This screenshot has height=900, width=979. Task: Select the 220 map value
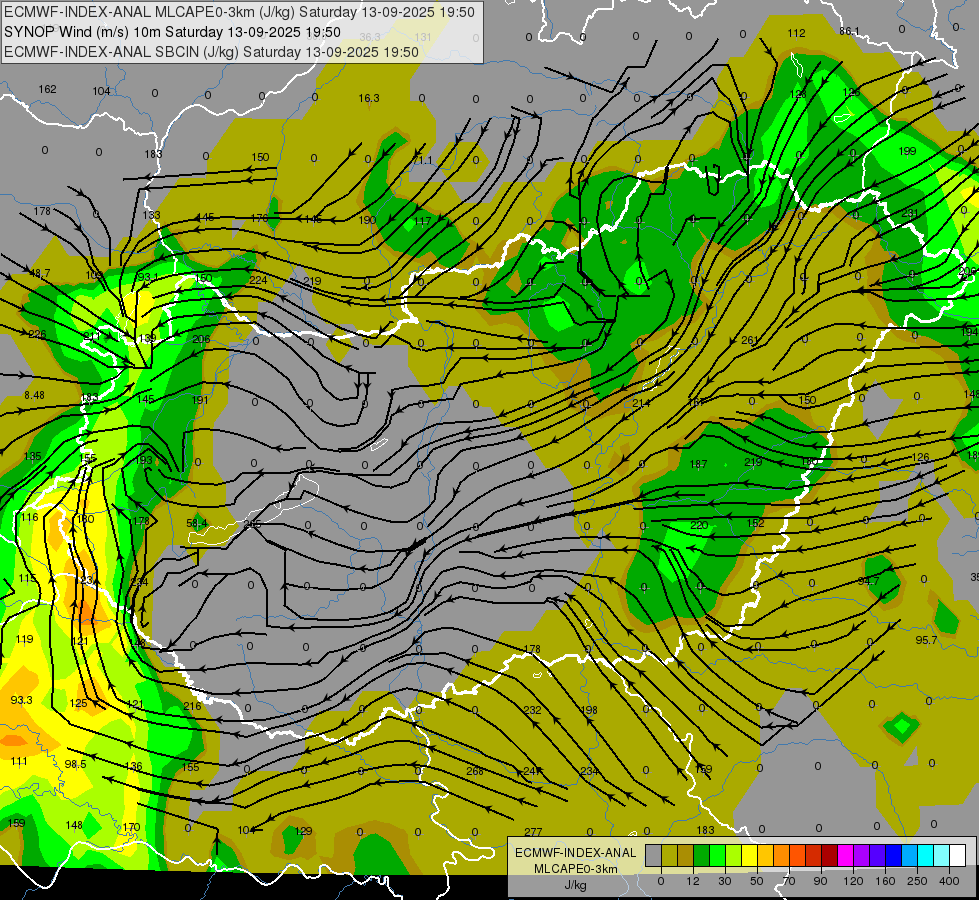pyautogui.click(x=699, y=525)
